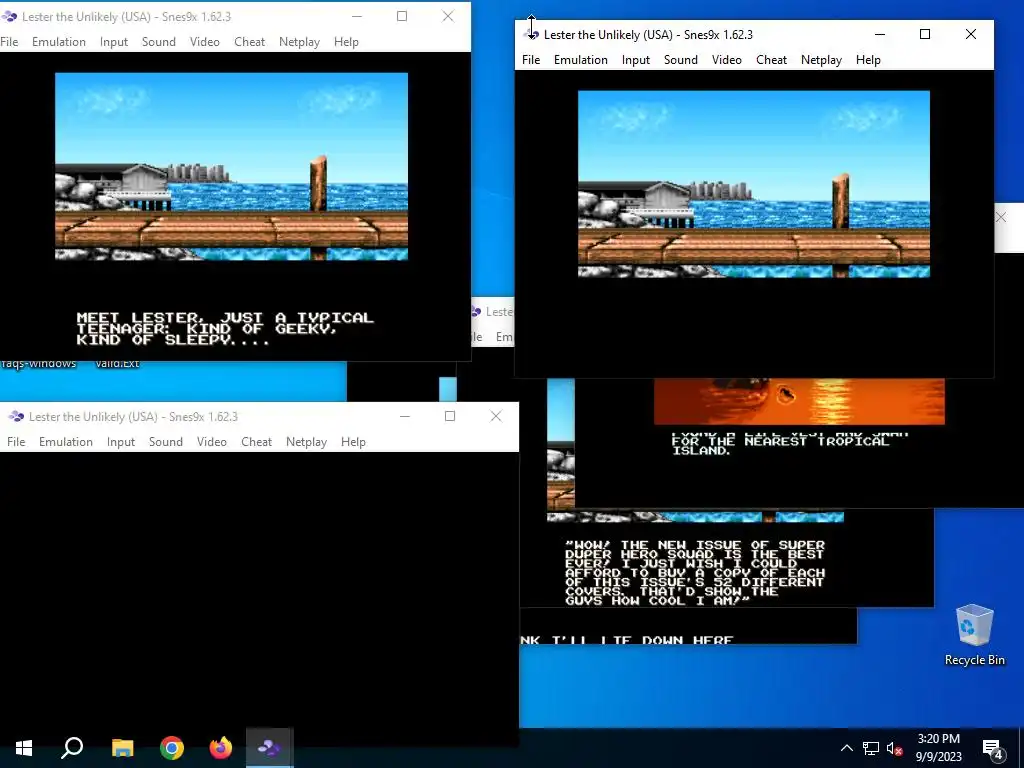Select the Recycle Bin desktop icon
The width and height of the screenshot is (1024, 768).
click(974, 635)
